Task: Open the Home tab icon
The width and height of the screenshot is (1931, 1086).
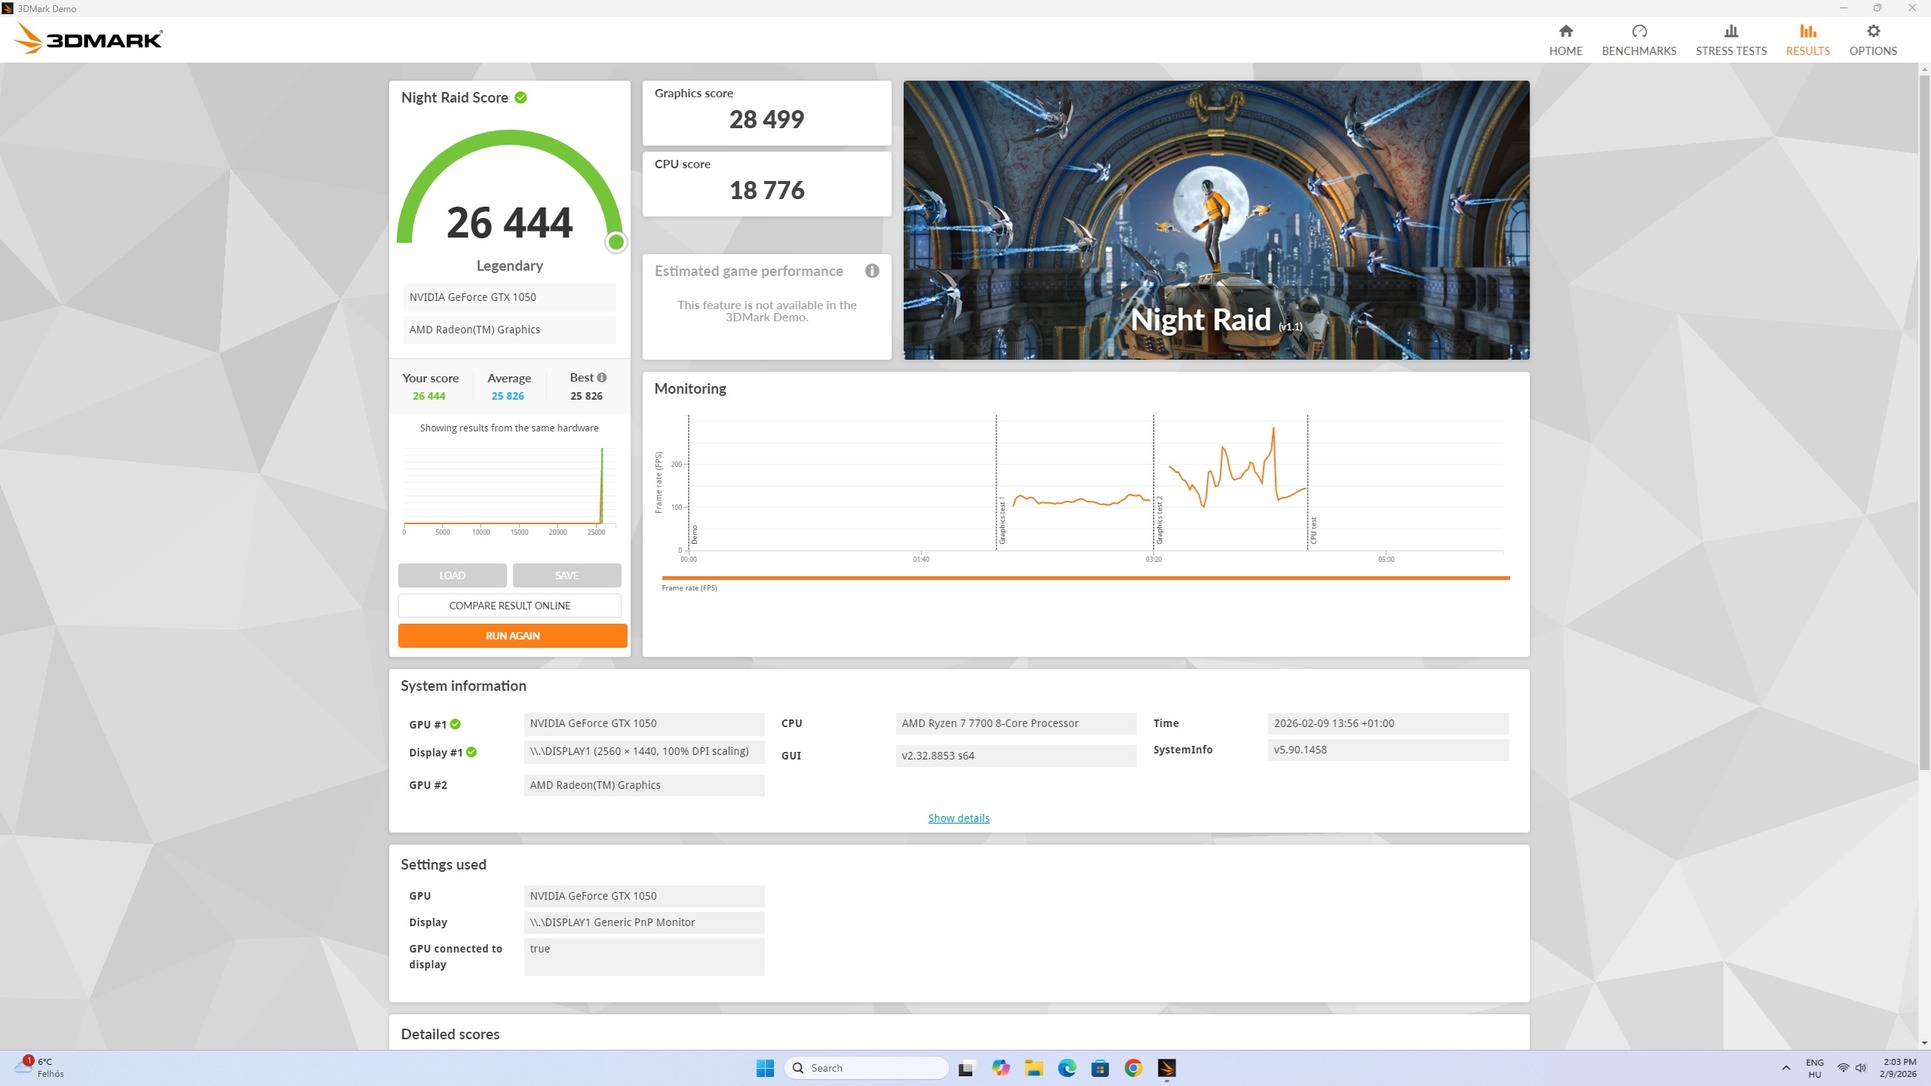Action: 1565,32
